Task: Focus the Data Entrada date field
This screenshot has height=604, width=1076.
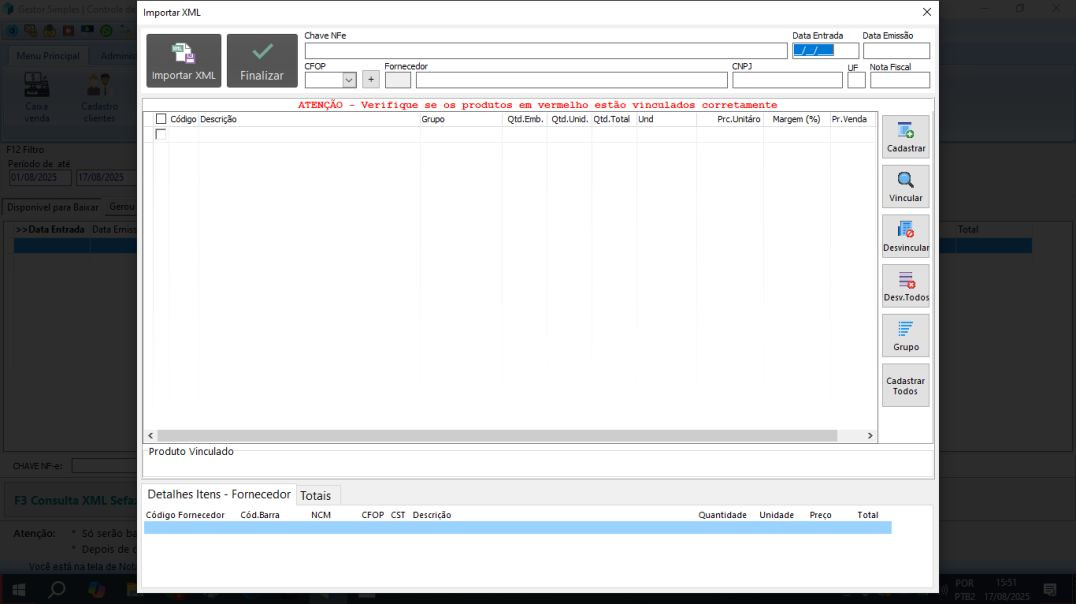Action: pyautogui.click(x=825, y=51)
